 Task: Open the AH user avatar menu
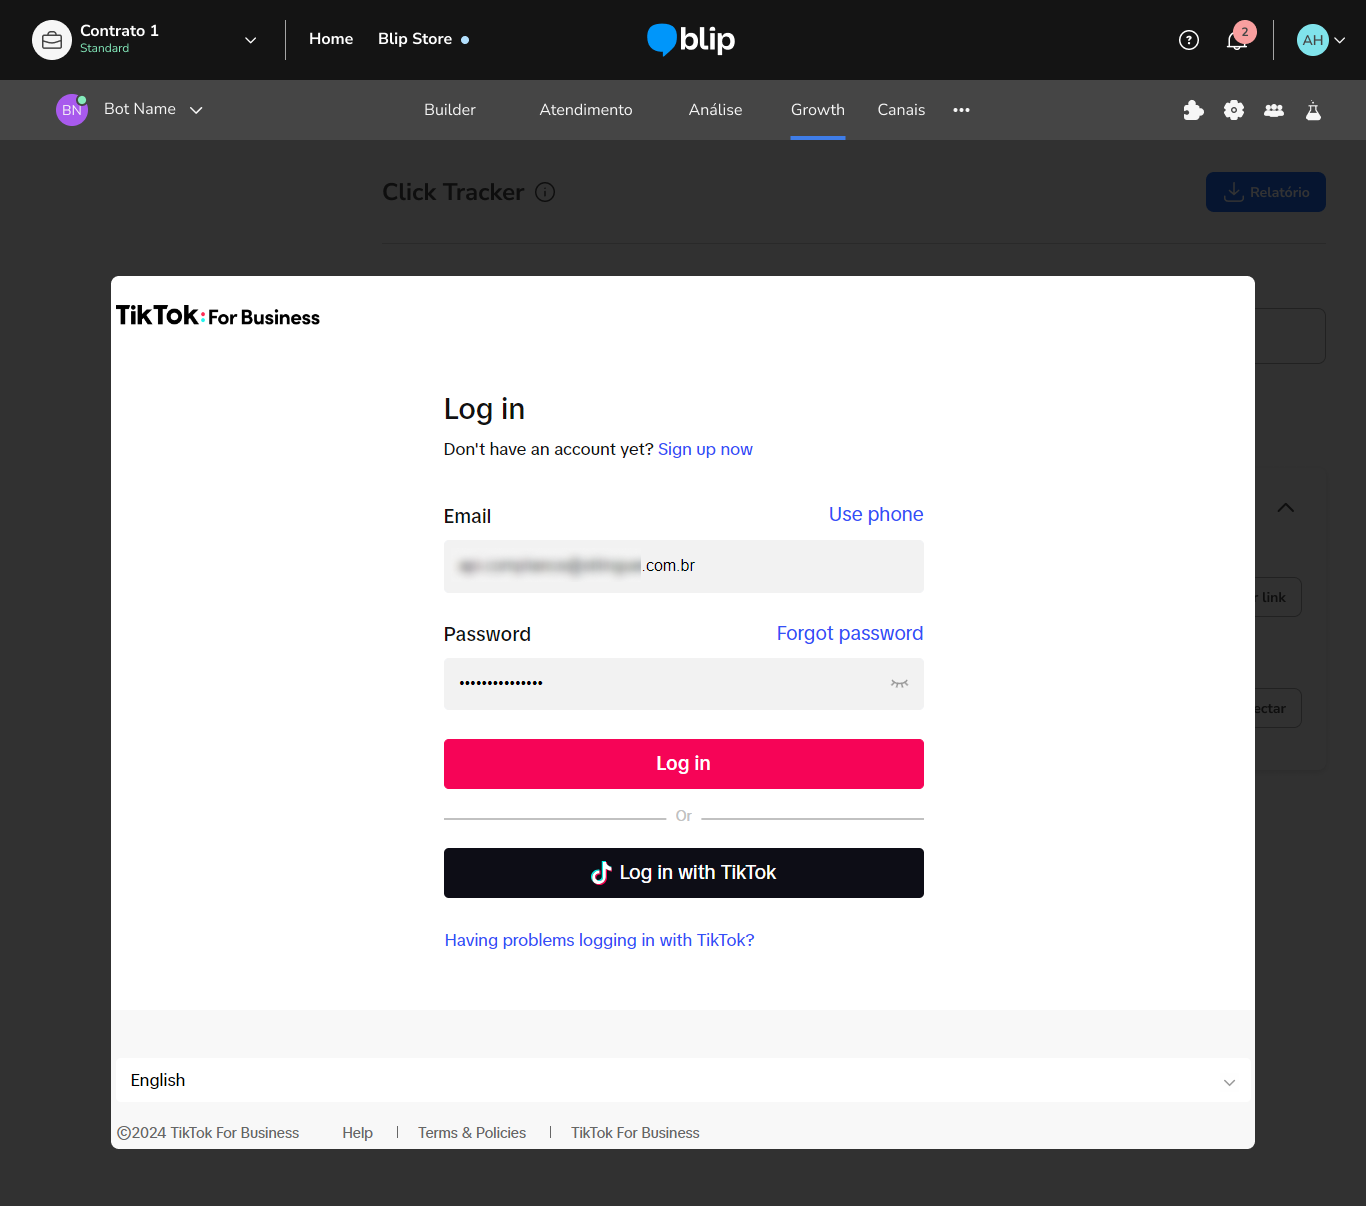pos(1312,40)
